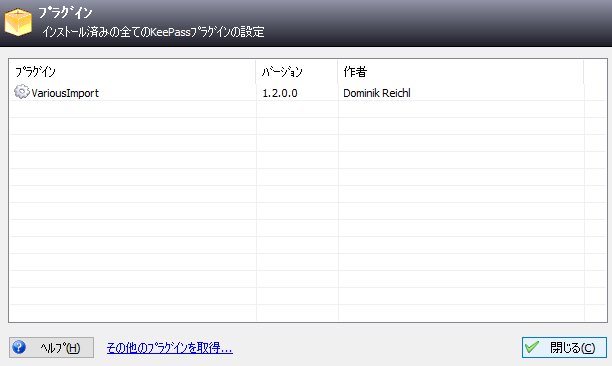Open the その他のプラグインを取得 link

pyautogui.click(x=169, y=348)
